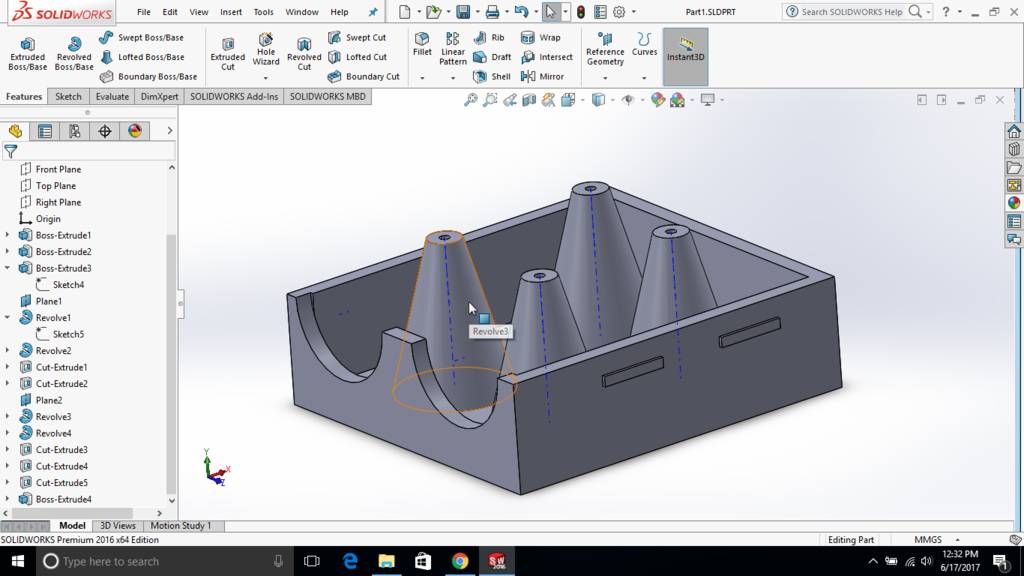Choose Swept Boss/Base feature

click(x=142, y=38)
